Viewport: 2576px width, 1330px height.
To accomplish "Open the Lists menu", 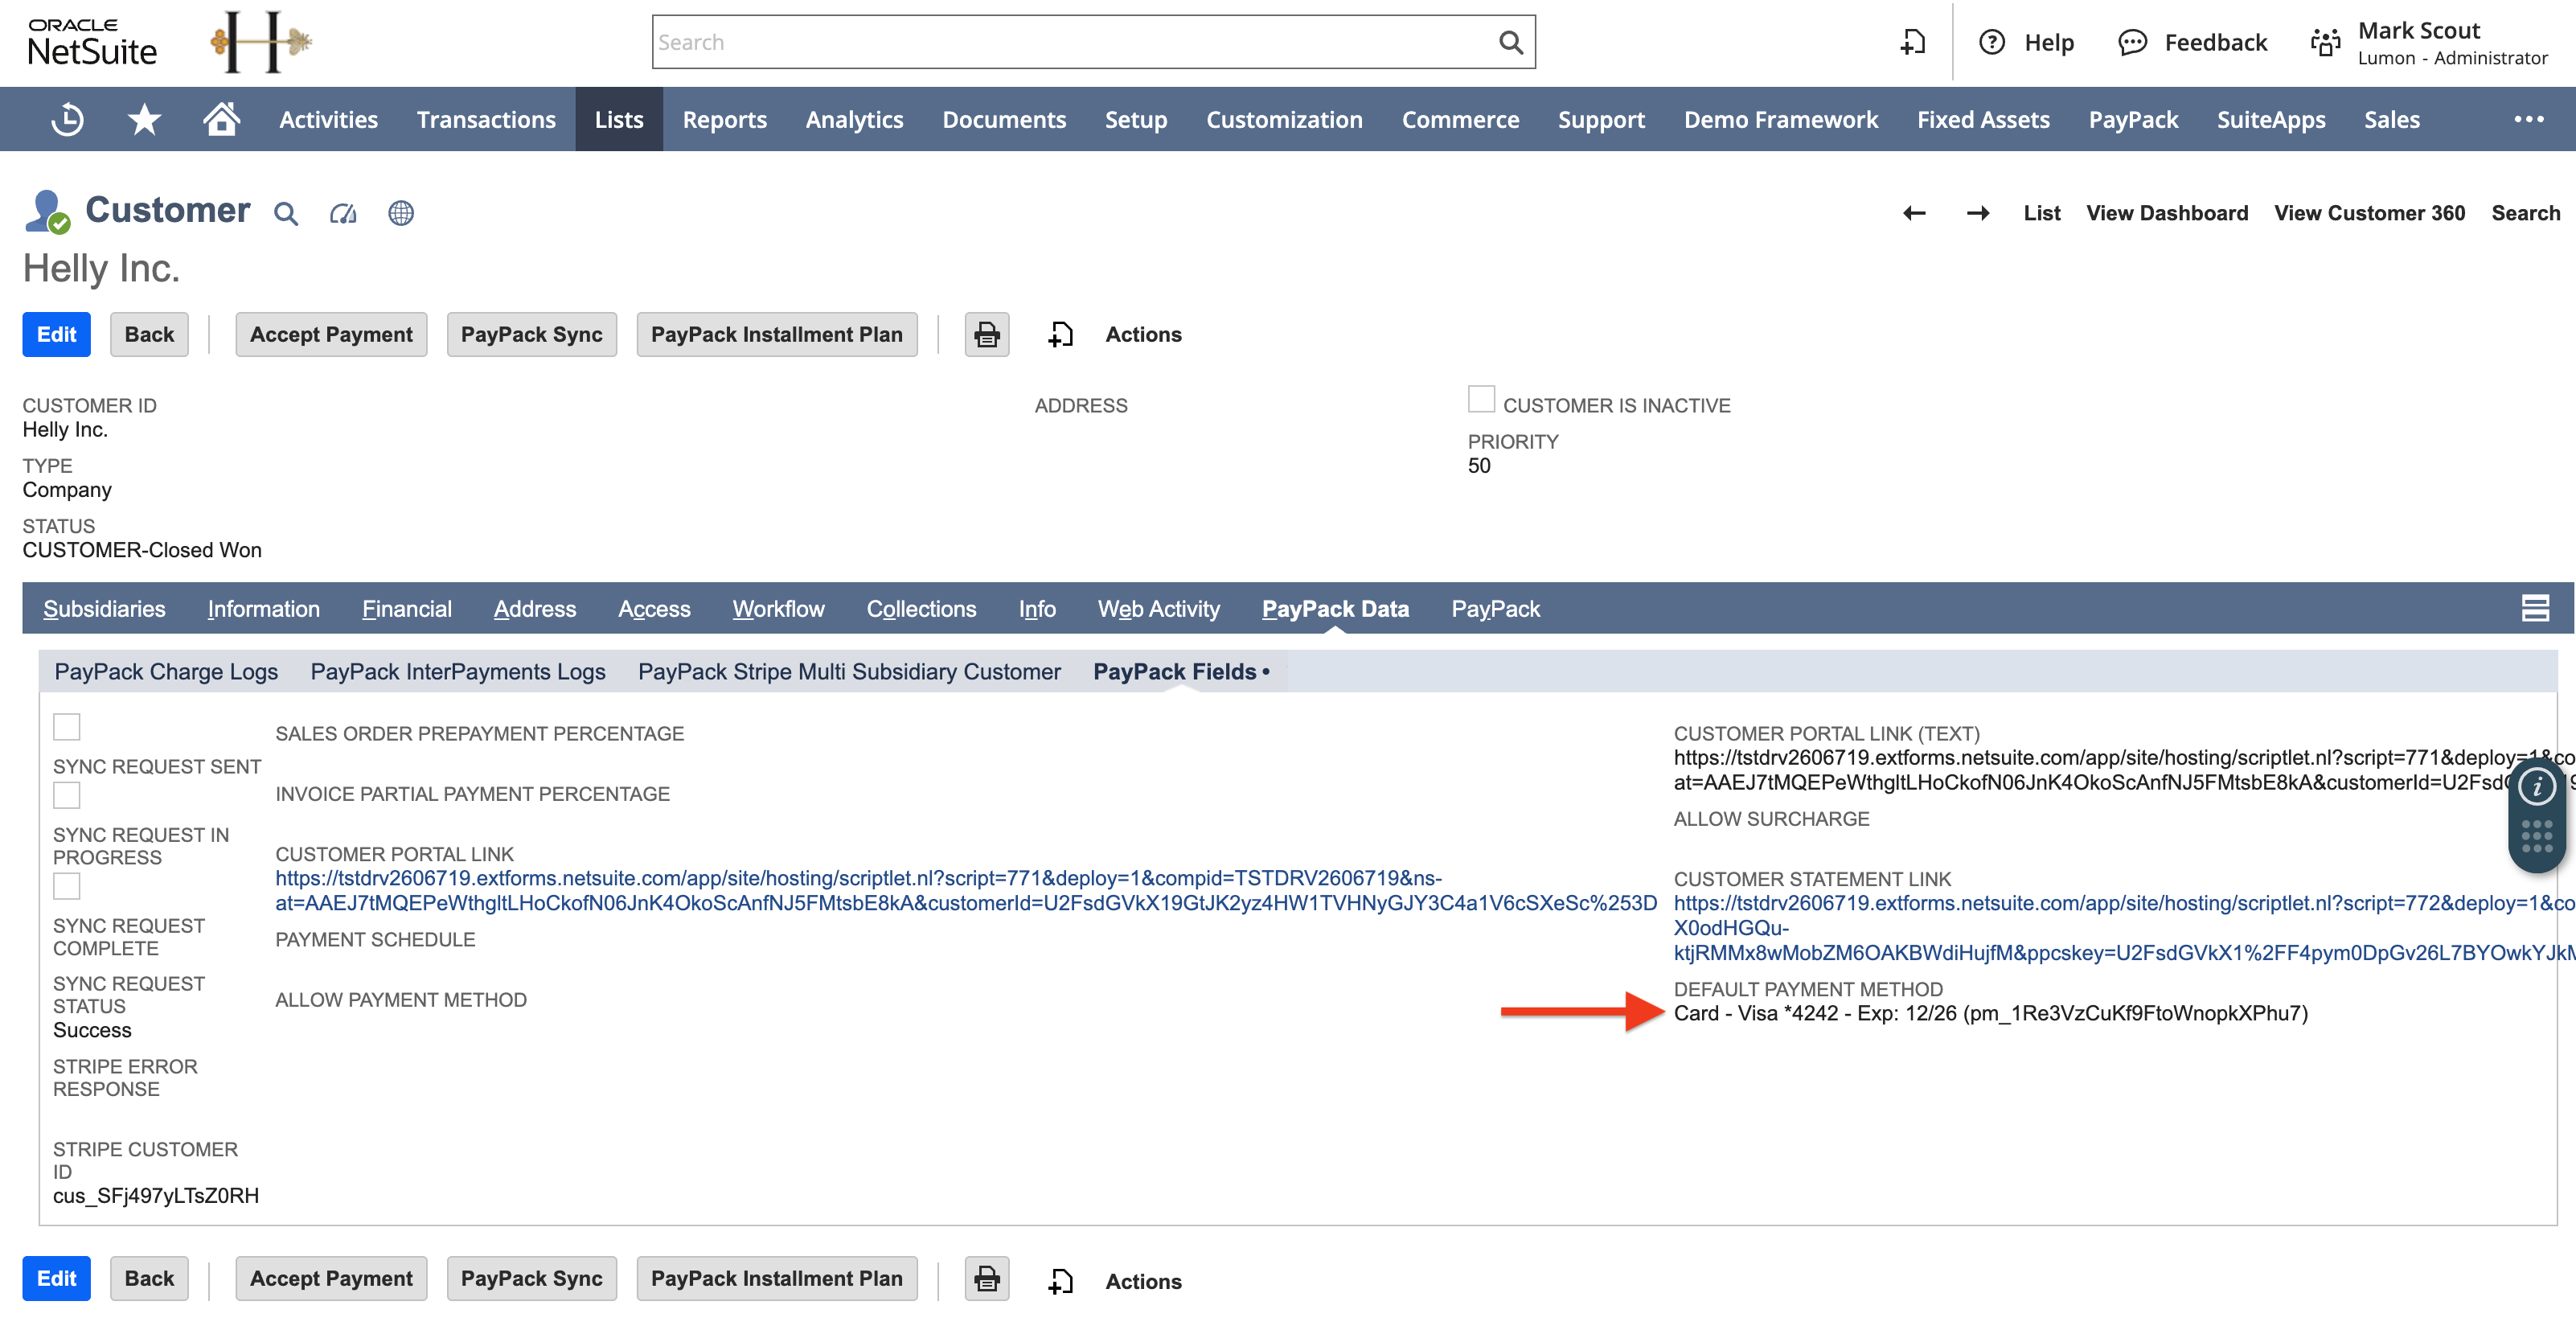I will point(619,119).
